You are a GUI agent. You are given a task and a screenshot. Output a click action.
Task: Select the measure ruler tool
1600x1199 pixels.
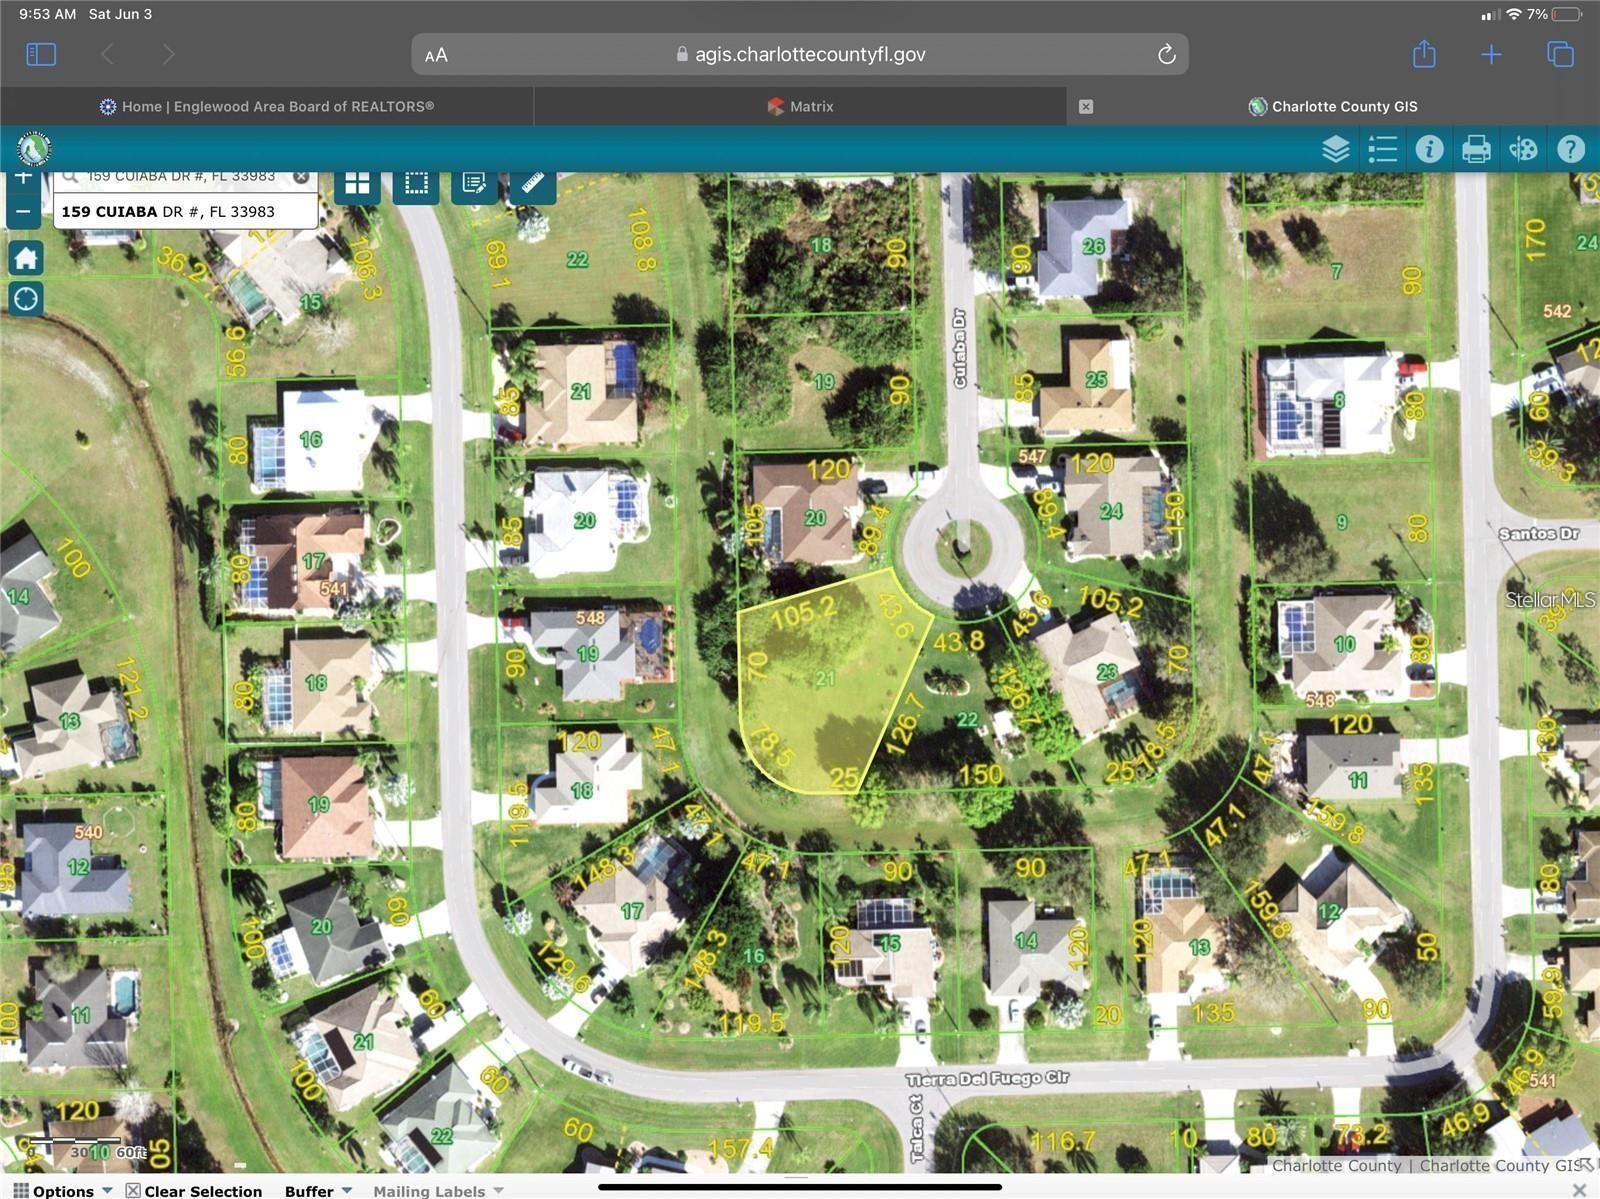(x=532, y=182)
